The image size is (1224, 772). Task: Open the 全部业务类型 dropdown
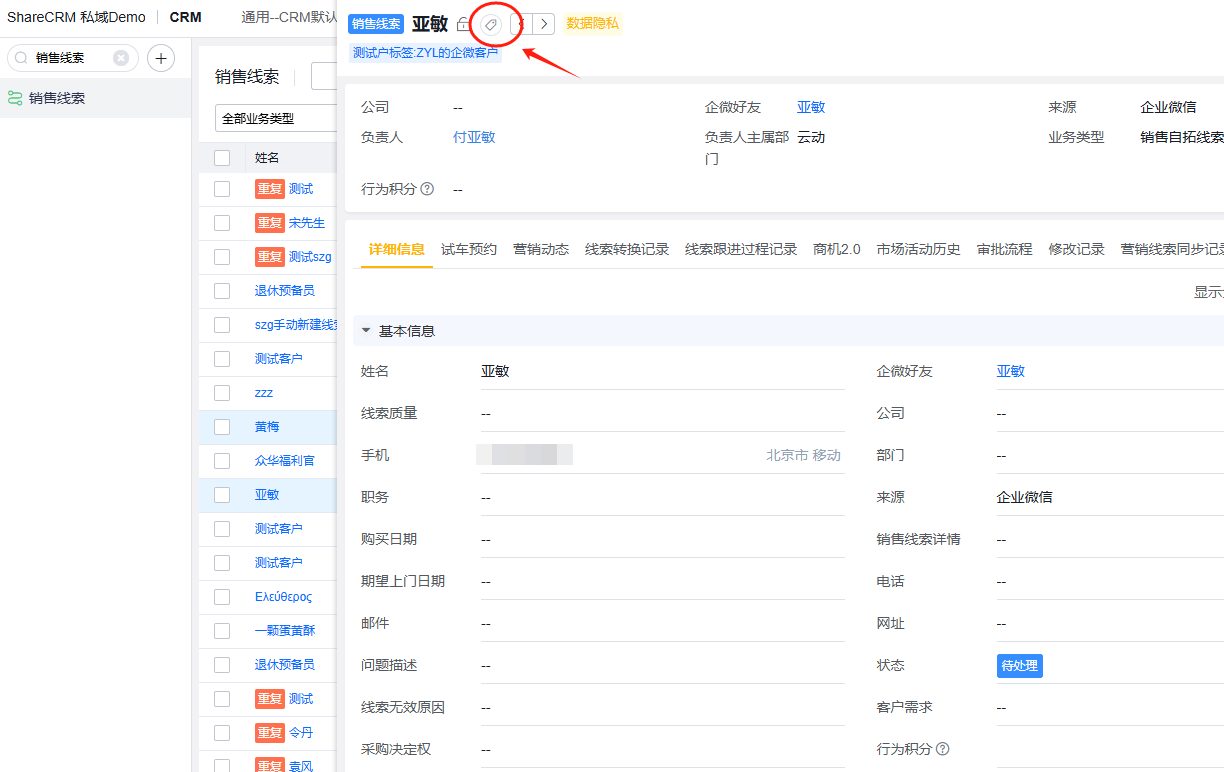tap(276, 118)
